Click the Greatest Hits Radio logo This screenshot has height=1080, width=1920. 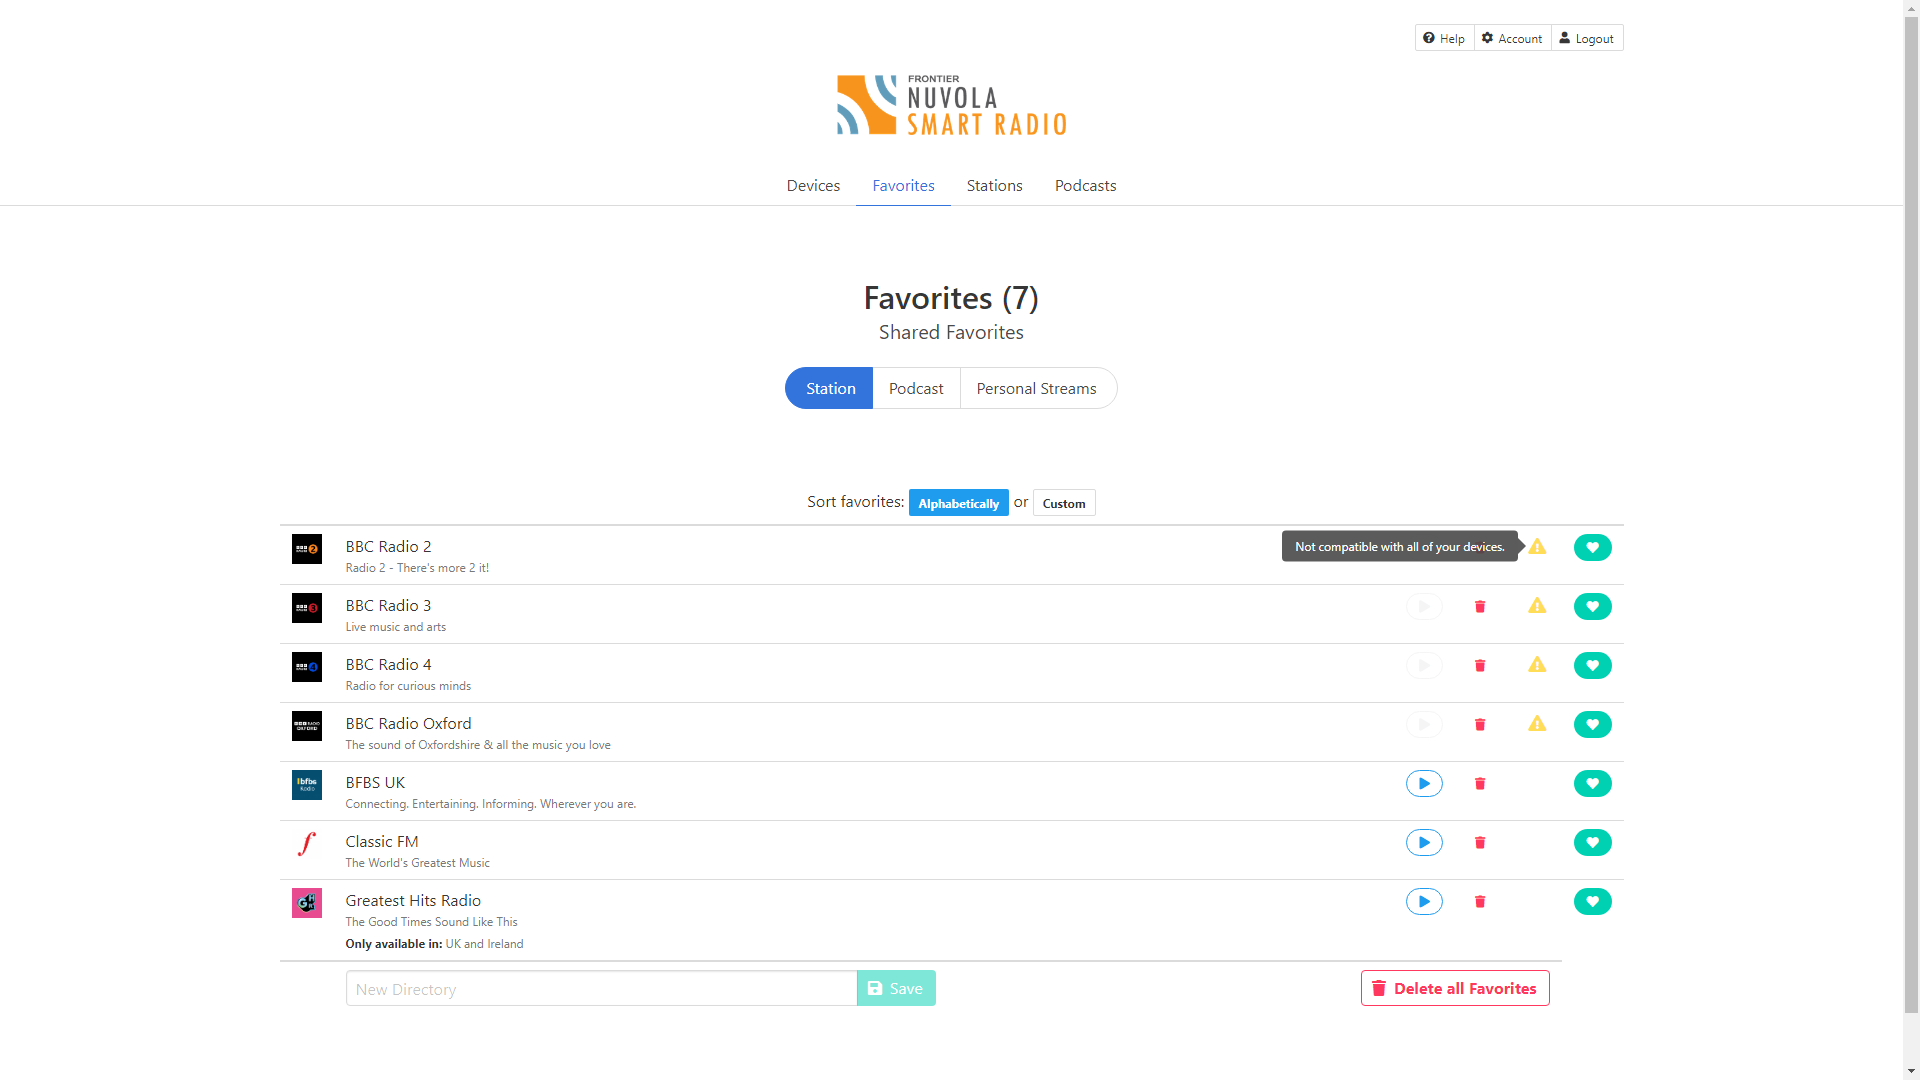click(307, 903)
